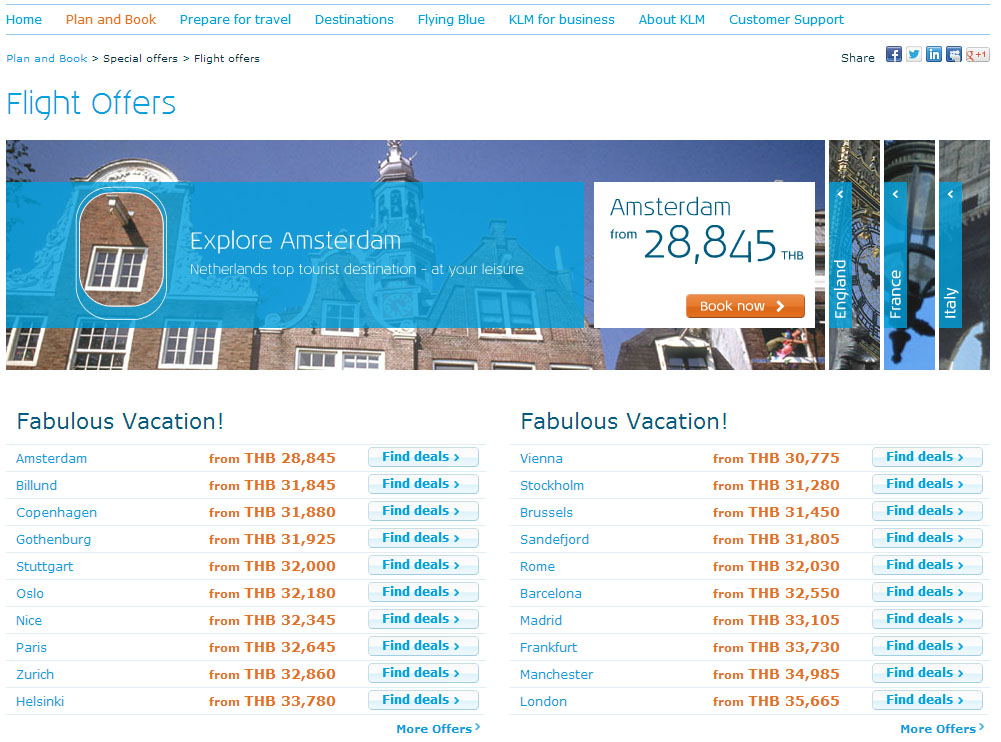This screenshot has width=1001, height=742.
Task: Find deals for Nice
Action: tap(423, 619)
